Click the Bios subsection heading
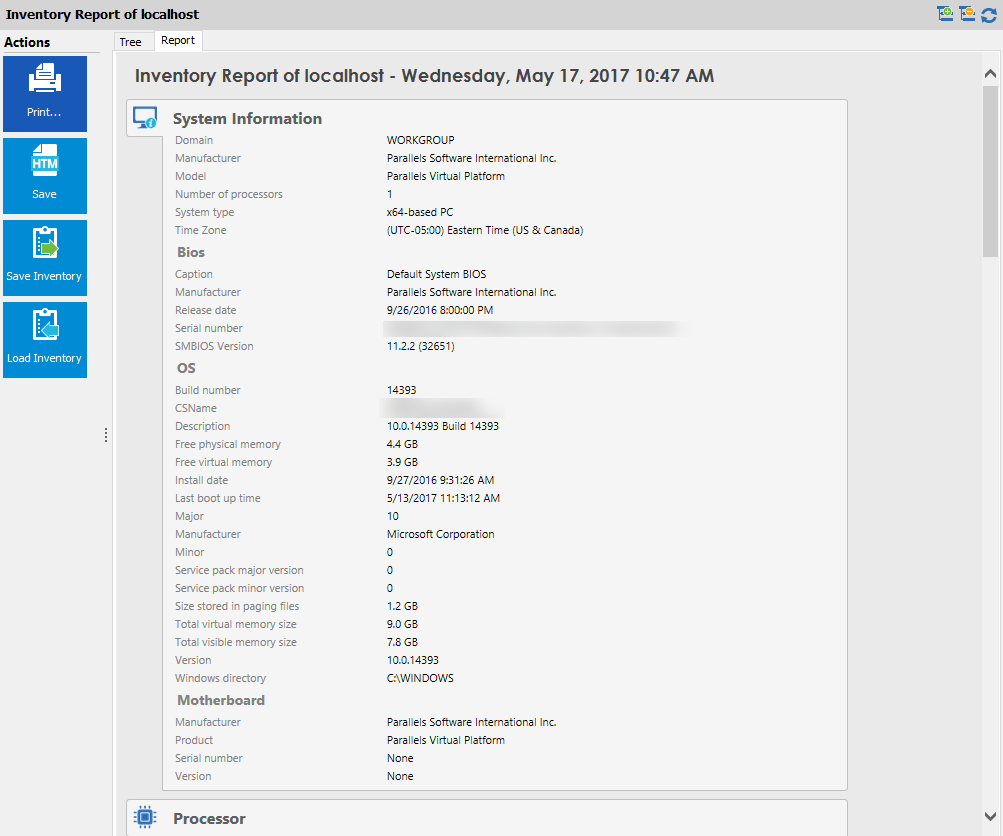 [191, 253]
